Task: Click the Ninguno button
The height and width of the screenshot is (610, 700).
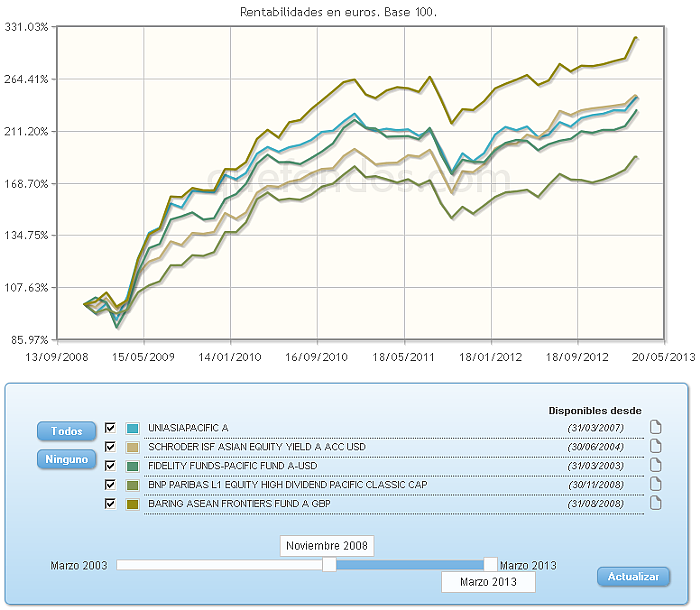Action: (67, 459)
